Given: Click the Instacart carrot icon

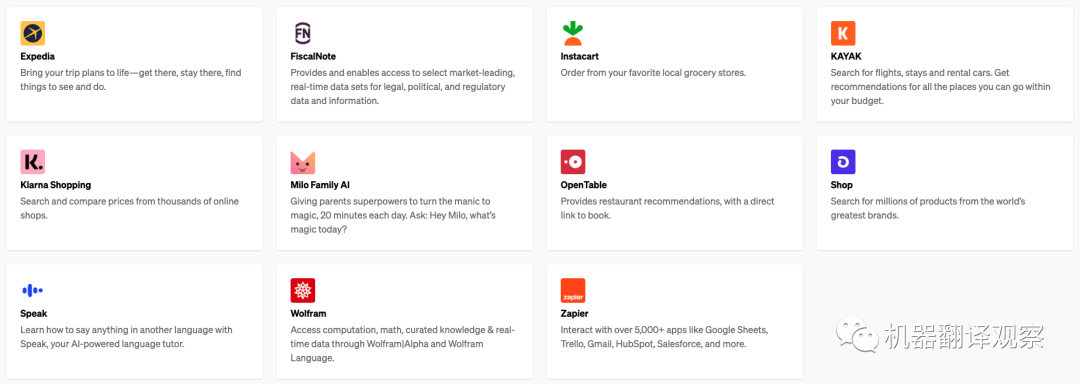Looking at the screenshot, I should tap(572, 33).
